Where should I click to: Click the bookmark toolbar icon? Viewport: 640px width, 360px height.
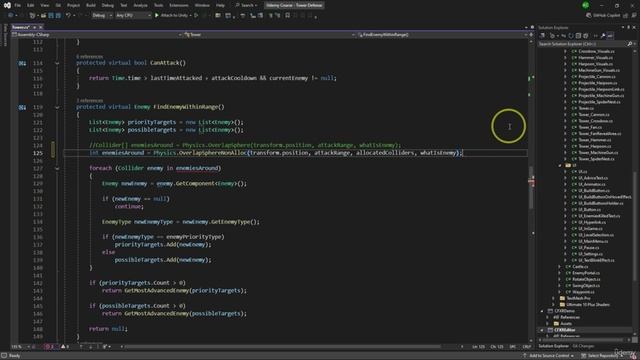pyautogui.click(x=287, y=16)
